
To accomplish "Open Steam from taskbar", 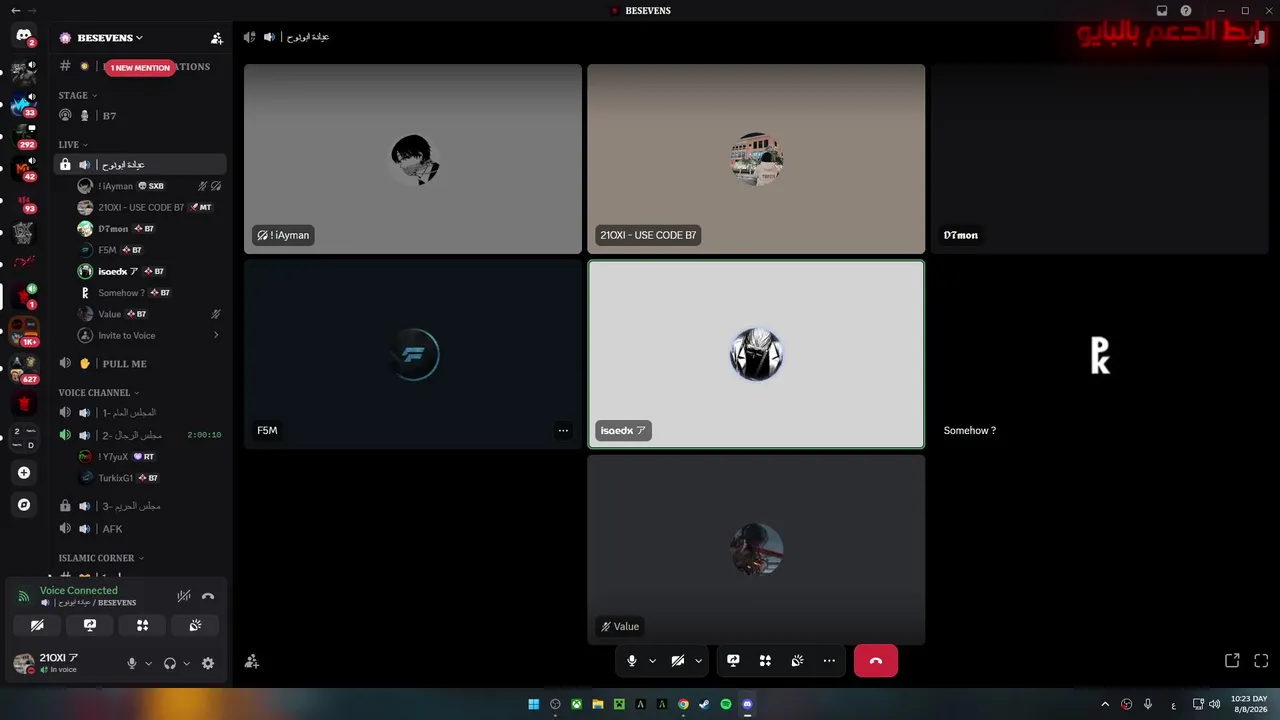I will click(x=704, y=704).
